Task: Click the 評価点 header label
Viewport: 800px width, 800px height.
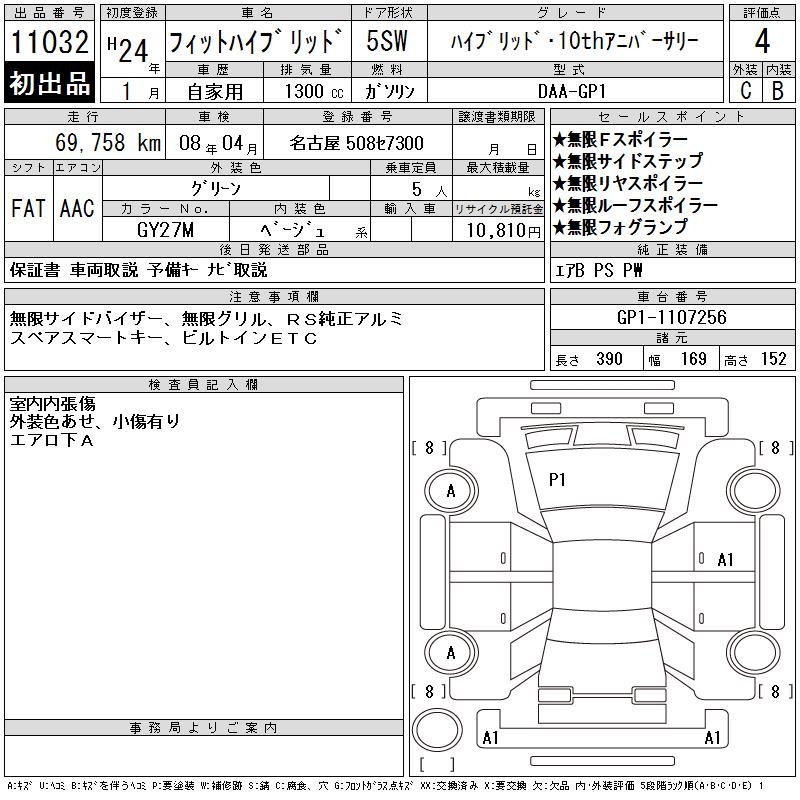Action: (762, 13)
